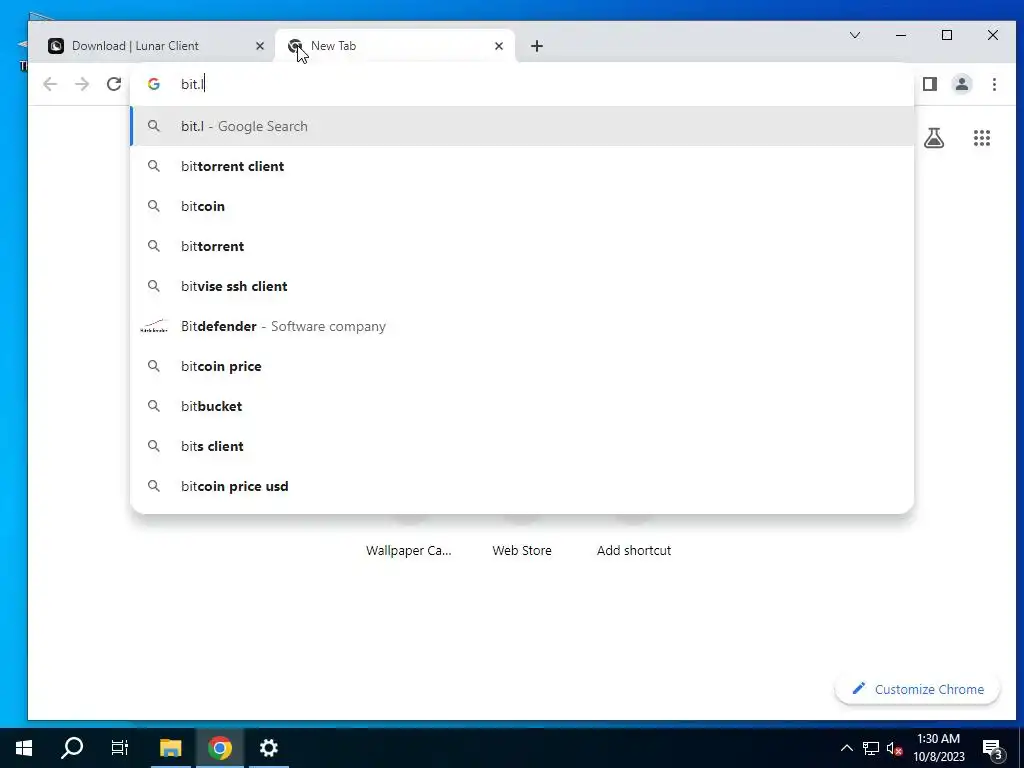The width and height of the screenshot is (1024, 768).
Task: Click the search icon beside 'bitcoin'
Action: click(x=153, y=206)
